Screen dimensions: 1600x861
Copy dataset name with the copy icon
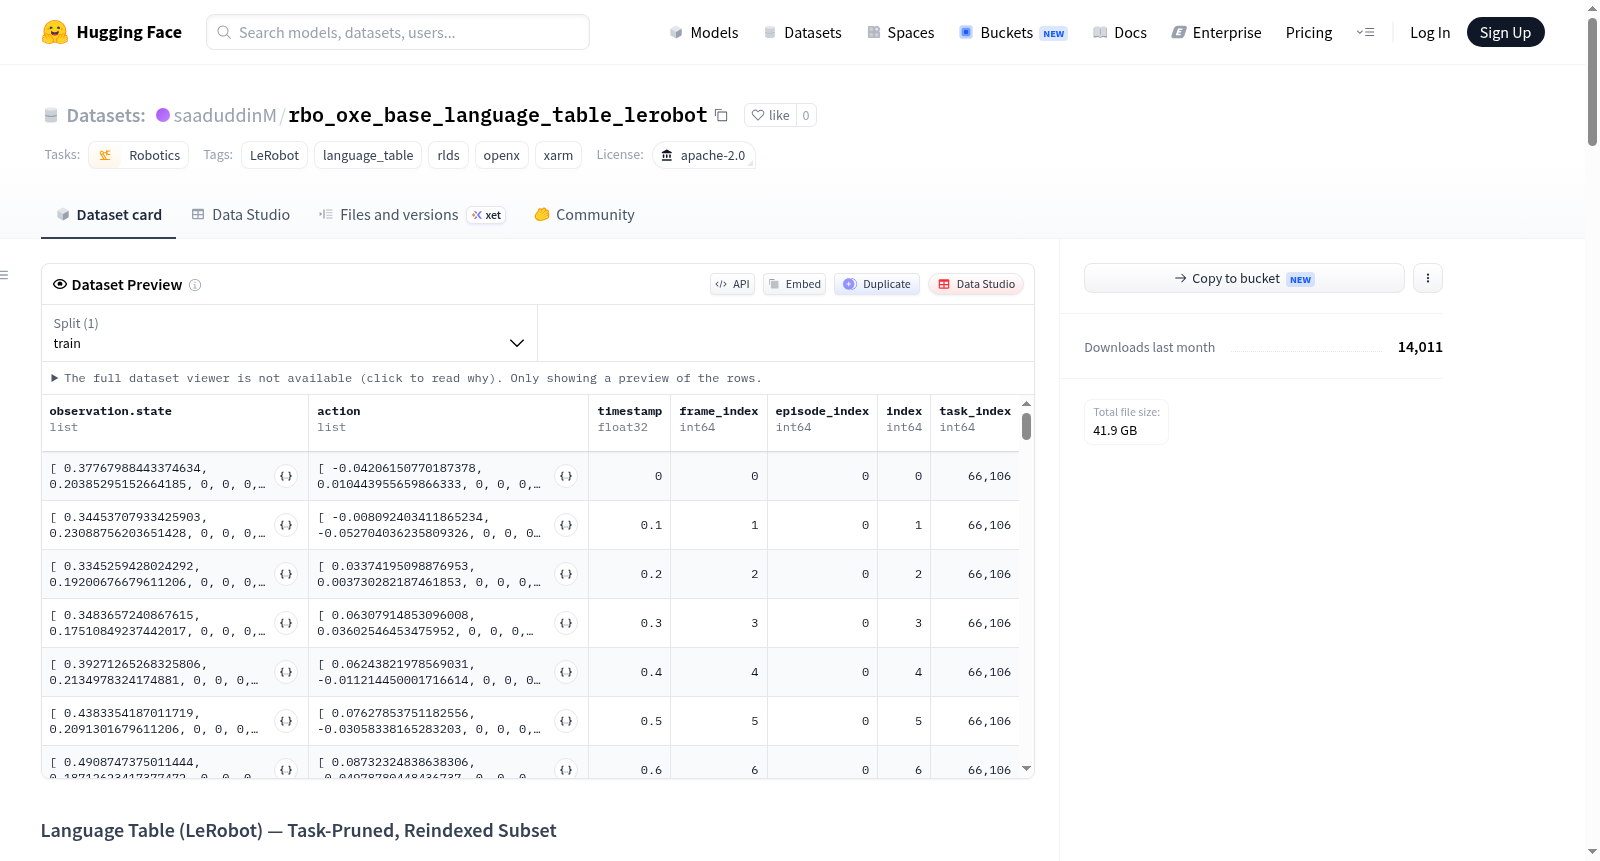click(721, 115)
